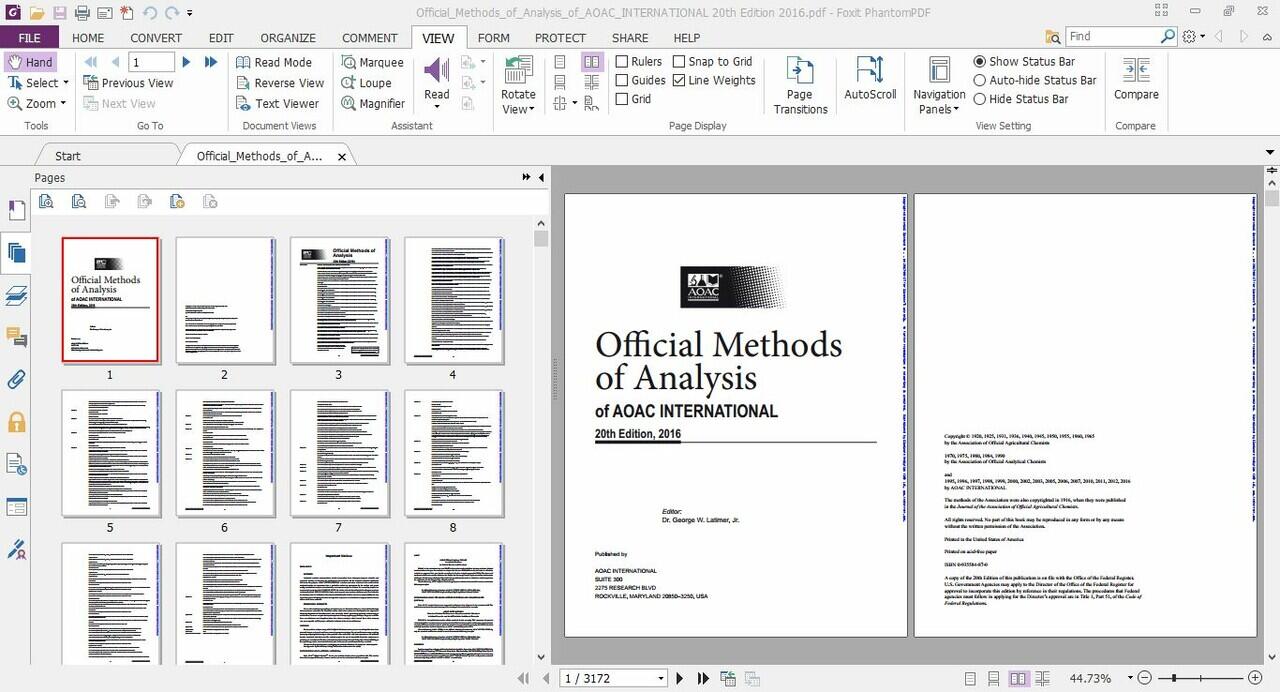Switch to the PROTECT ribbon tab
The width and height of the screenshot is (1280, 692).
[x=560, y=38]
